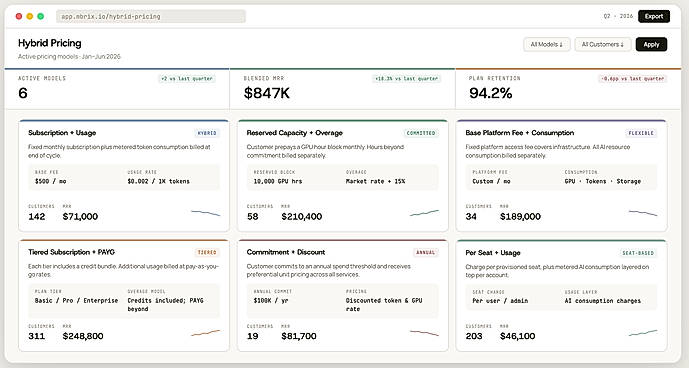Select the ANNUAL tag badge
Viewport: 689px width, 368px height.
point(425,252)
